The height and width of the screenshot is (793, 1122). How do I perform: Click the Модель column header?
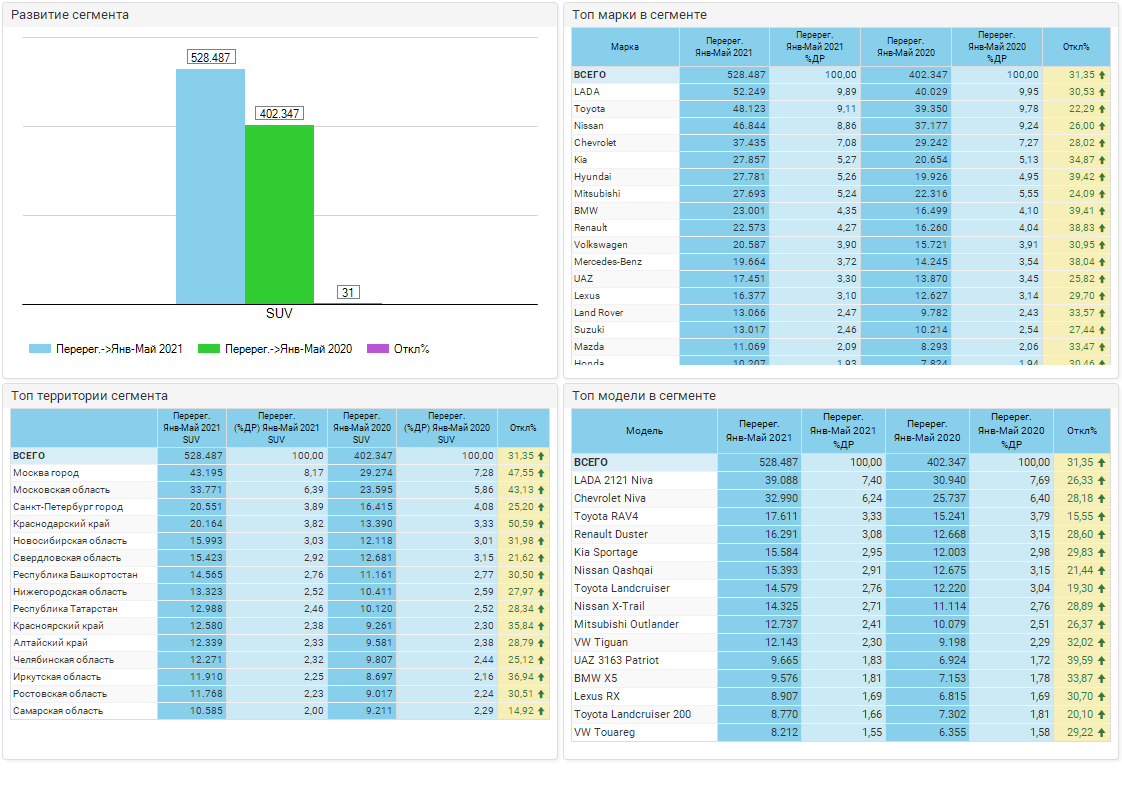pos(644,431)
